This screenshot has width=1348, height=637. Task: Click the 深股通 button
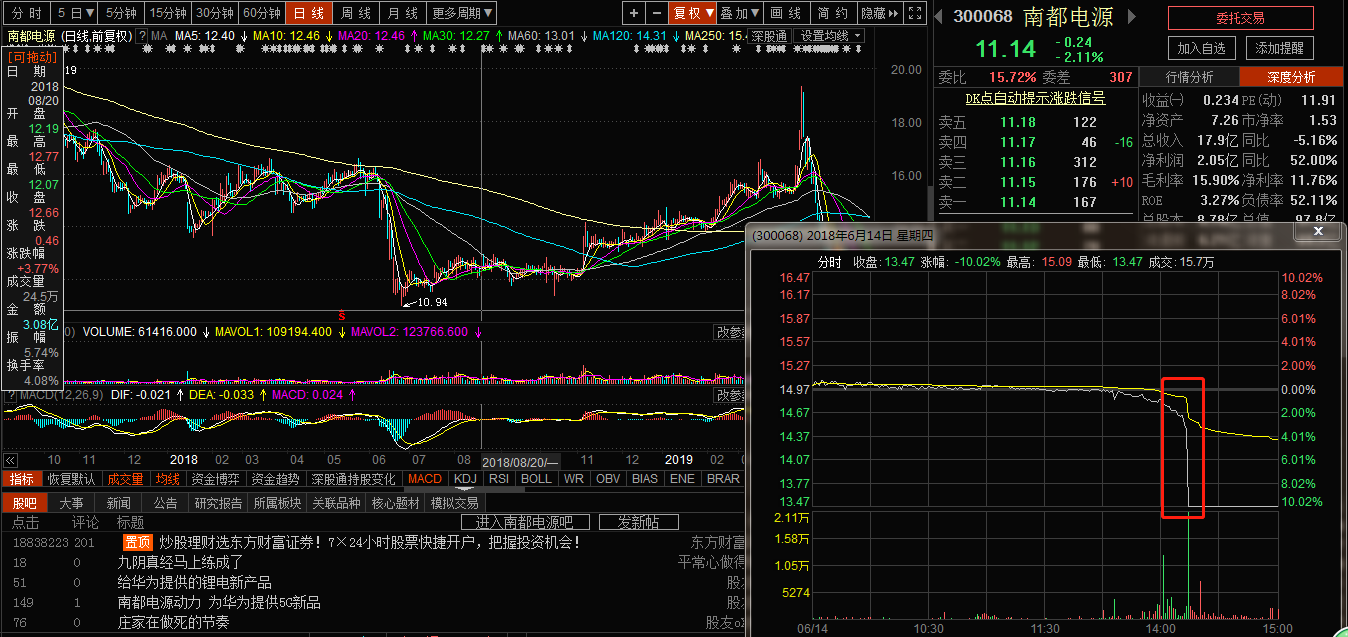point(769,36)
